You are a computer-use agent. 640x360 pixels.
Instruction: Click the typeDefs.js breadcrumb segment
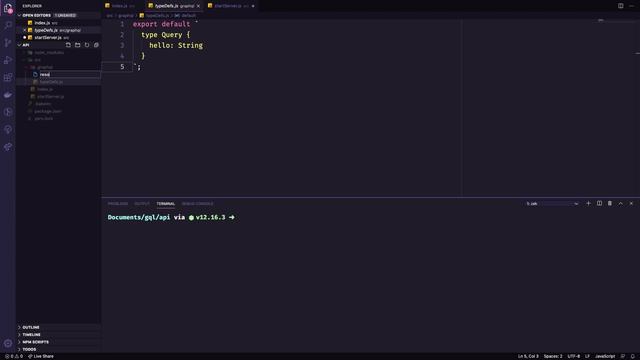[x=154, y=16]
